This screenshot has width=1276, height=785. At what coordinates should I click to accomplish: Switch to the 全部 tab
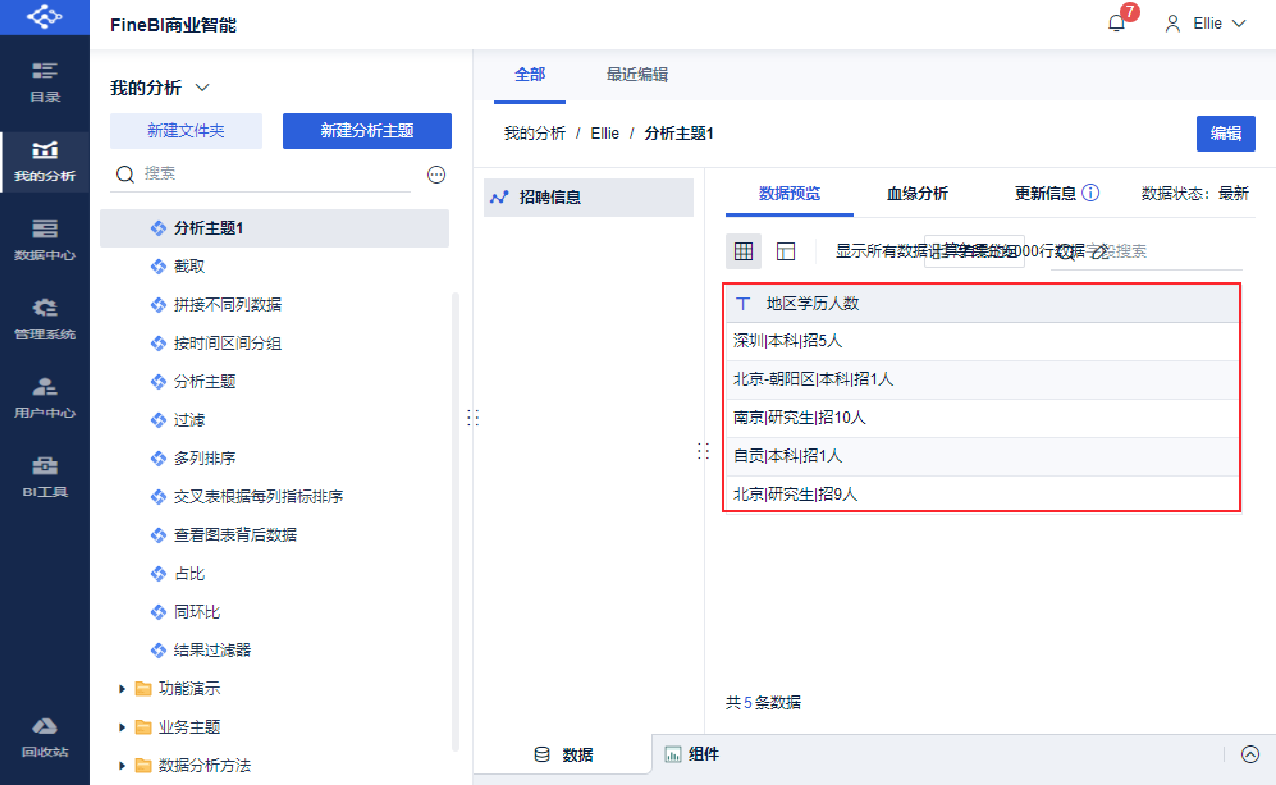[x=530, y=74]
